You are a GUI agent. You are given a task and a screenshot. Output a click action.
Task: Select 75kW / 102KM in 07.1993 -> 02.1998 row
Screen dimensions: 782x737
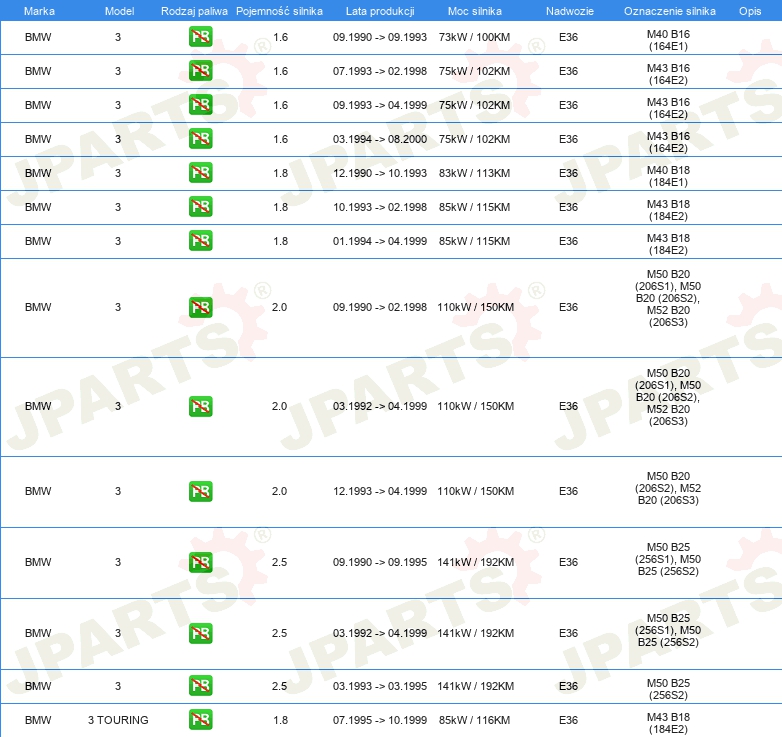(474, 71)
